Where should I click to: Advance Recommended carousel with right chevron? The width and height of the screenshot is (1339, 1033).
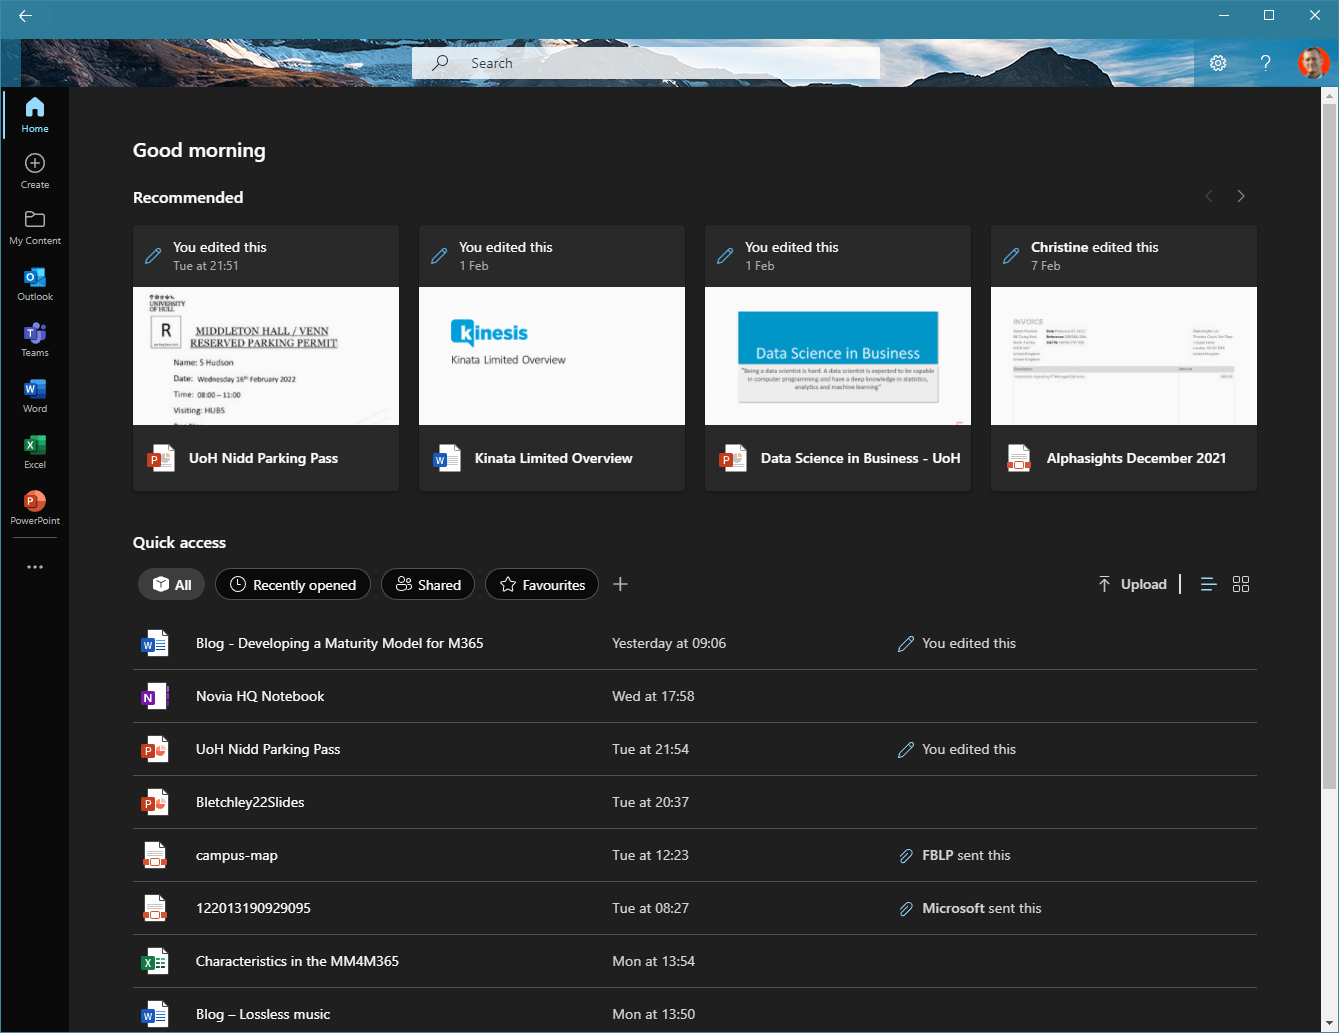click(1241, 196)
